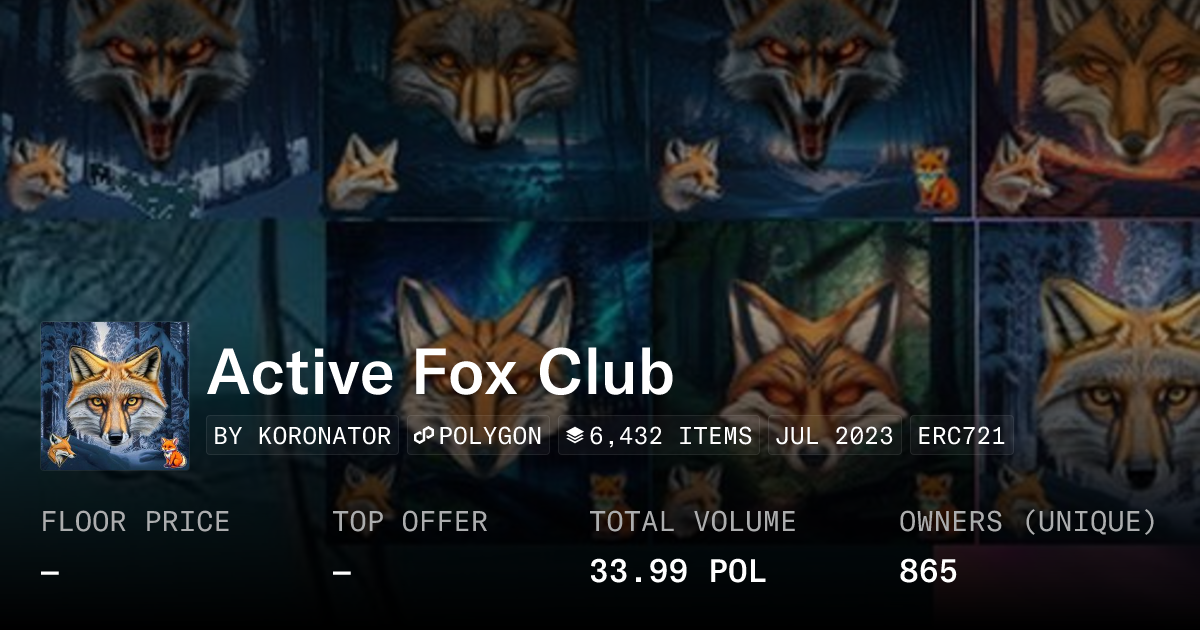Click the Polygon chain link icon
This screenshot has width=1200, height=630.
[x=423, y=436]
